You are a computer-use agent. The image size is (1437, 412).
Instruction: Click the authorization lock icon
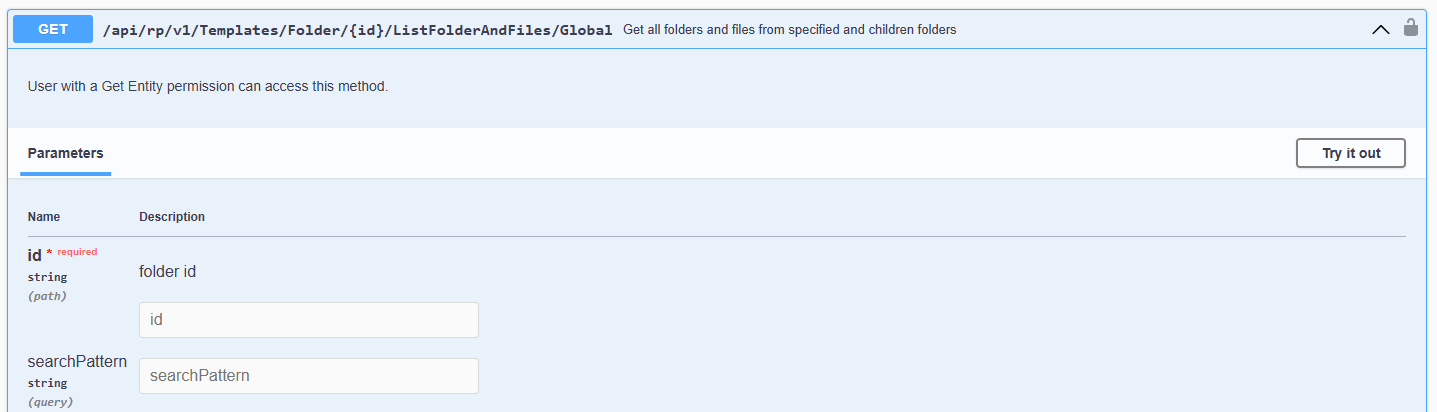click(x=1411, y=28)
